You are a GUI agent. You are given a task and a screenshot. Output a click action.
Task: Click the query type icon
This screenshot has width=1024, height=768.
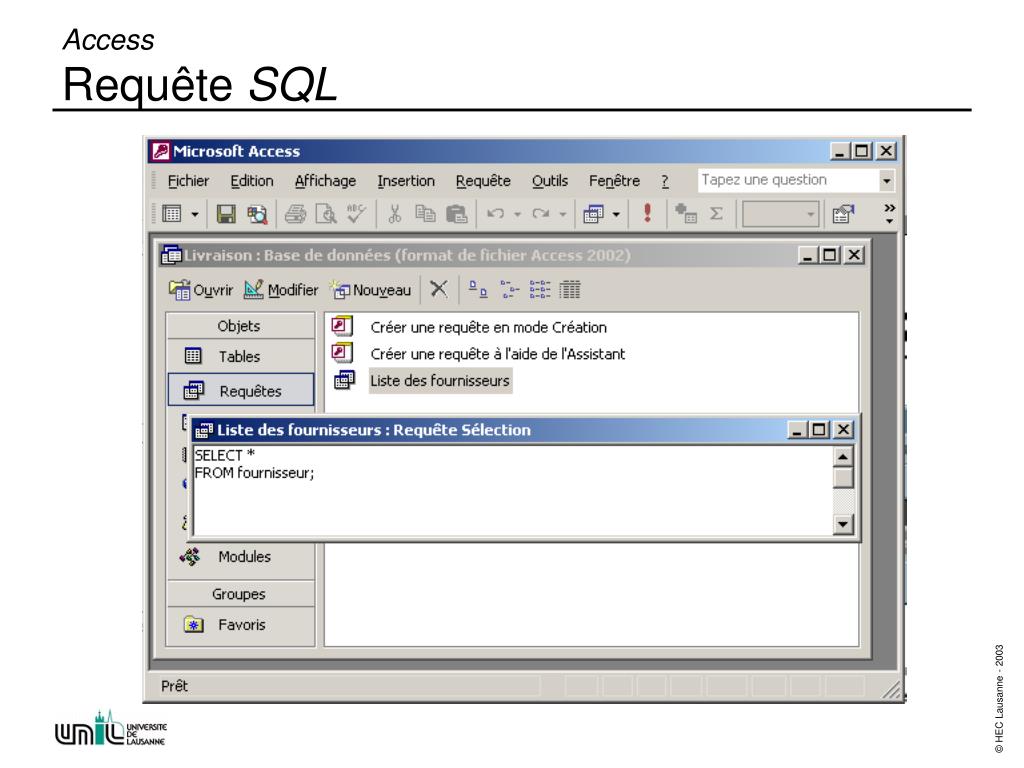[593, 214]
